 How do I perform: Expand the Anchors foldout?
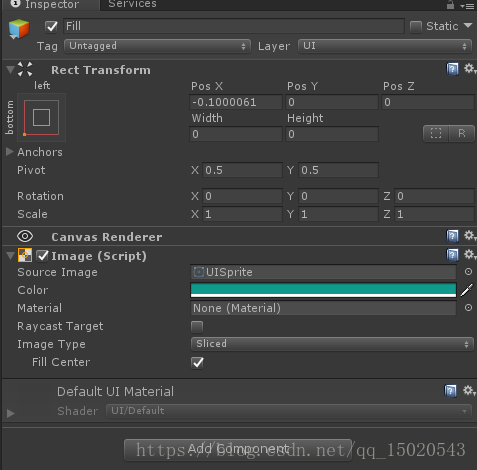tap(10, 152)
